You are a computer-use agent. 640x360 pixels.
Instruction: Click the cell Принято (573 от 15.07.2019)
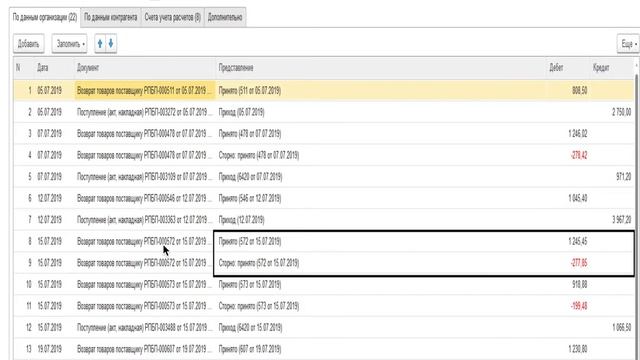250,284
